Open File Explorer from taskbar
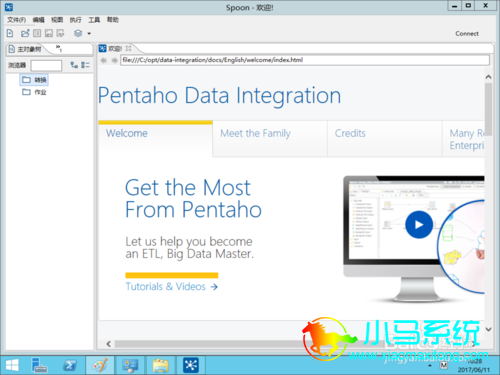Viewport: 500px width, 375px height. (x=161, y=365)
